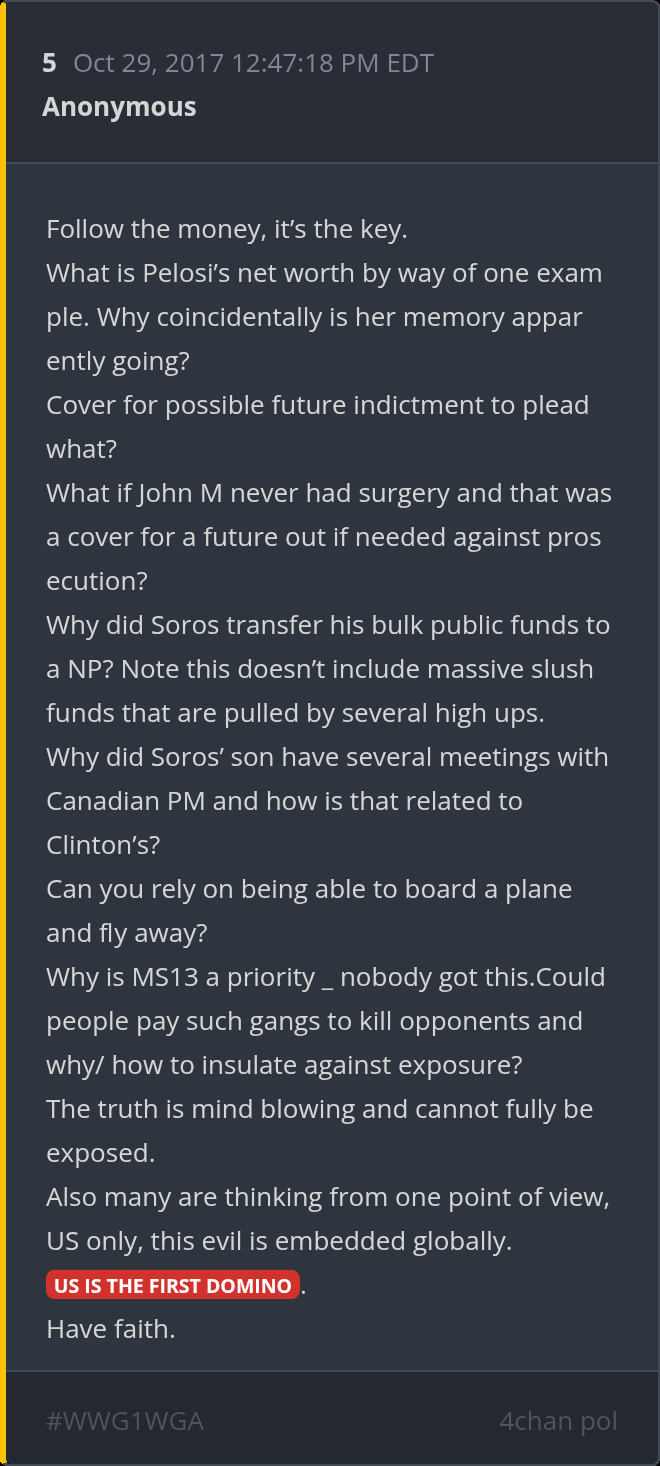Click the Oct 29, 2017 timestamp
Image resolution: width=660 pixels, height=1466 pixels.
pos(253,64)
